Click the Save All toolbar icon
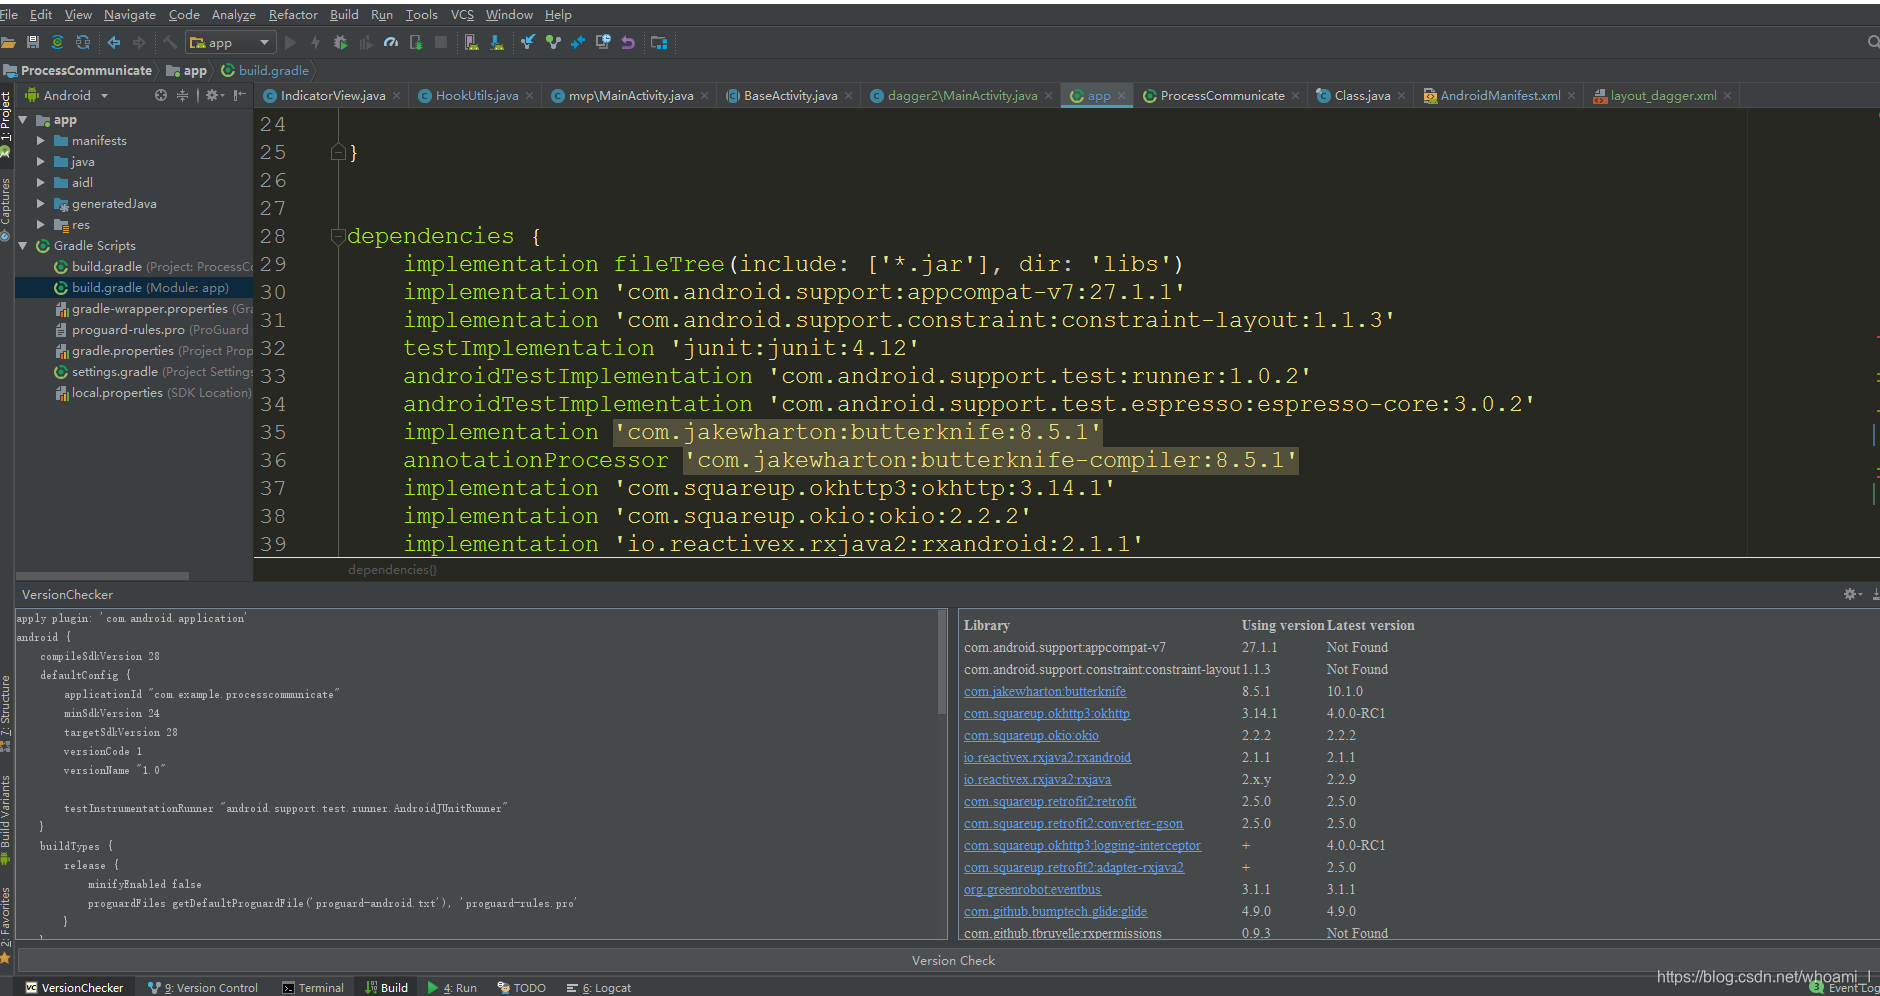 click(x=33, y=42)
